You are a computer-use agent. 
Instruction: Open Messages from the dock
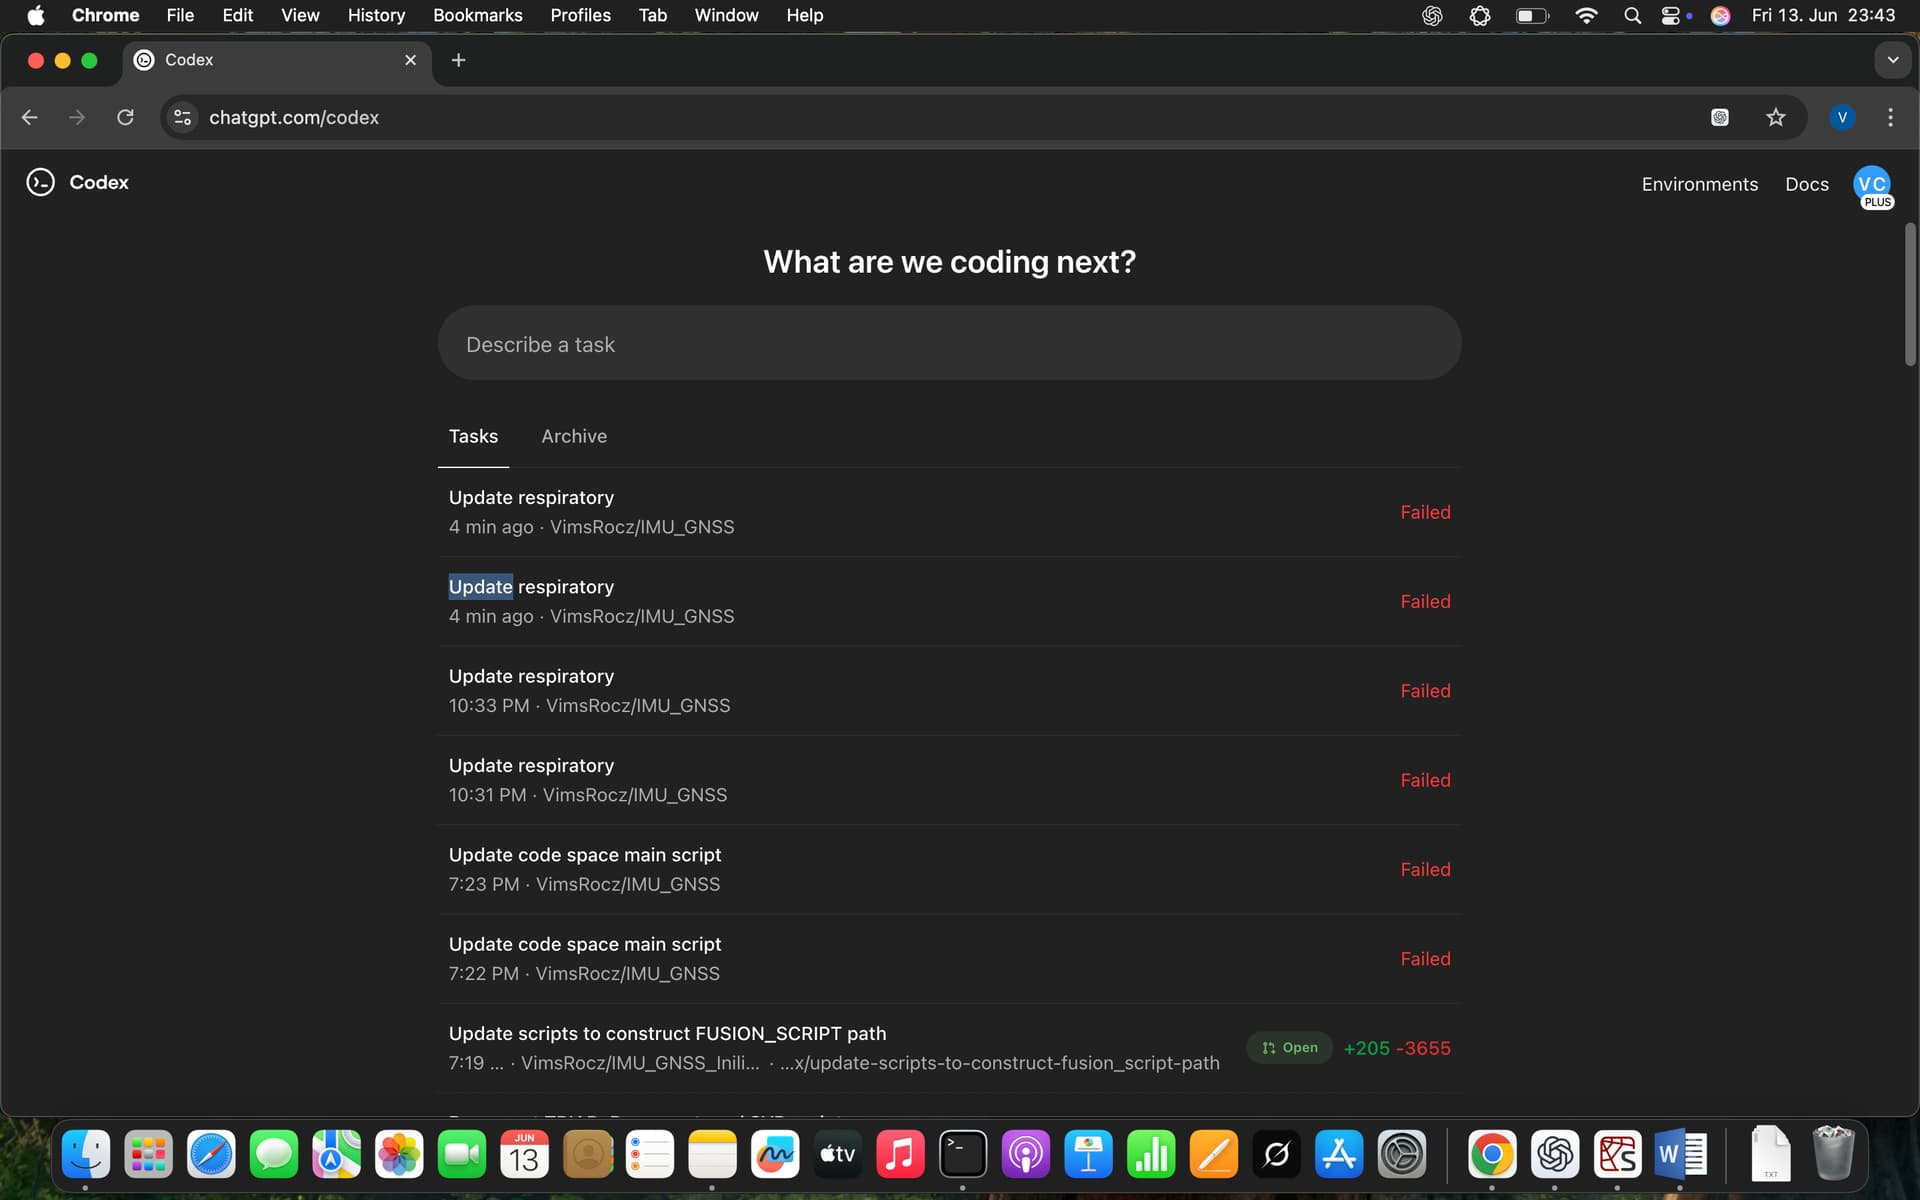coord(274,1154)
